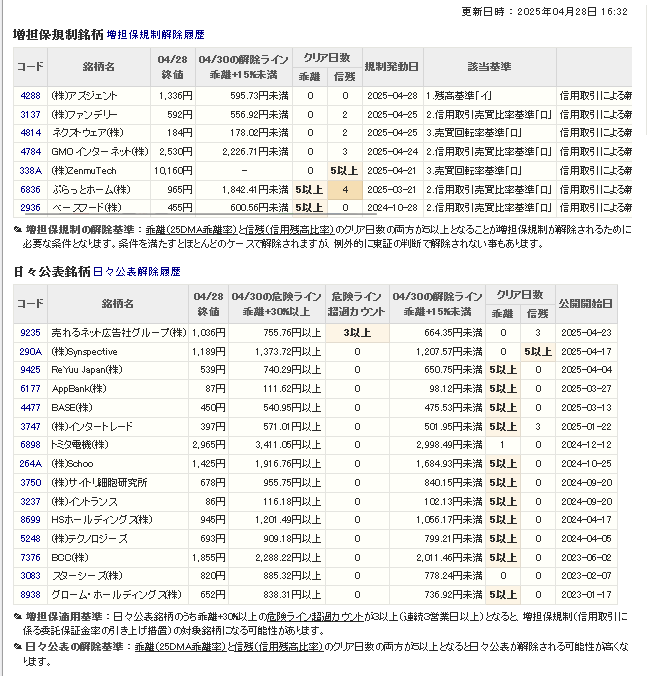Click 公開開始日 column header
The height and width of the screenshot is (676, 647).
pyautogui.click(x=586, y=304)
